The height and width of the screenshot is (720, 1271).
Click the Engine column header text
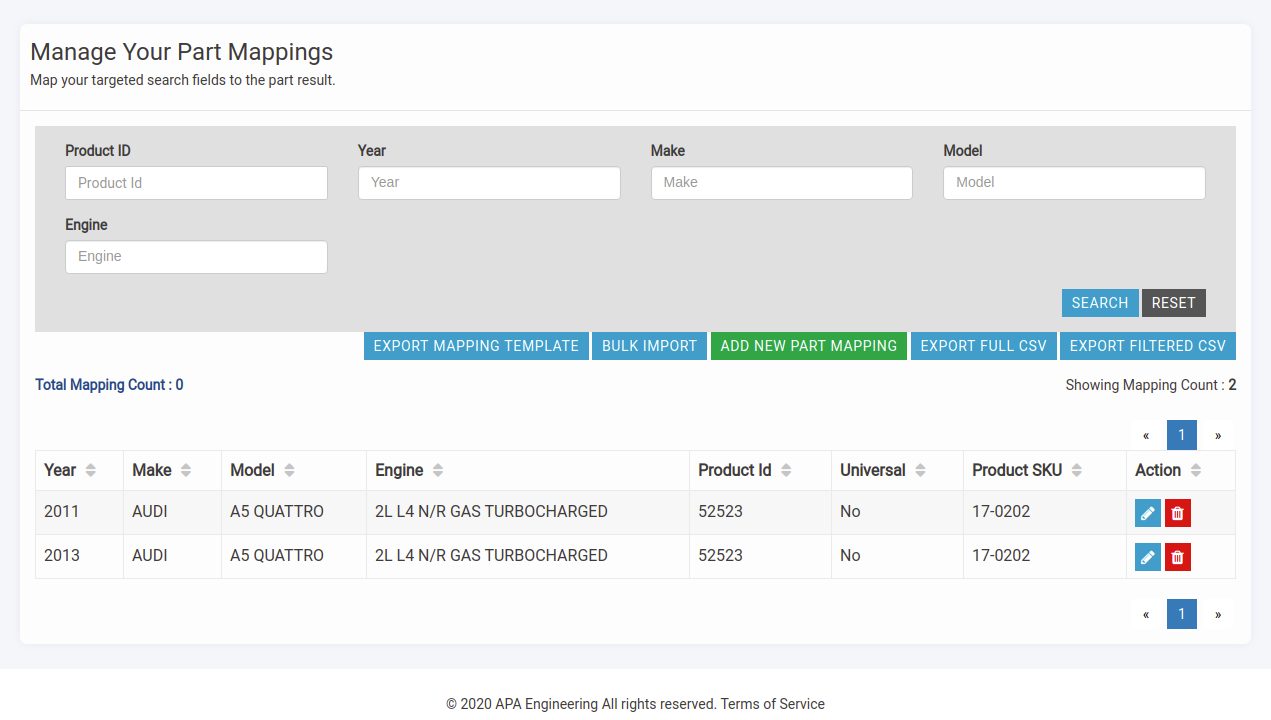(399, 470)
